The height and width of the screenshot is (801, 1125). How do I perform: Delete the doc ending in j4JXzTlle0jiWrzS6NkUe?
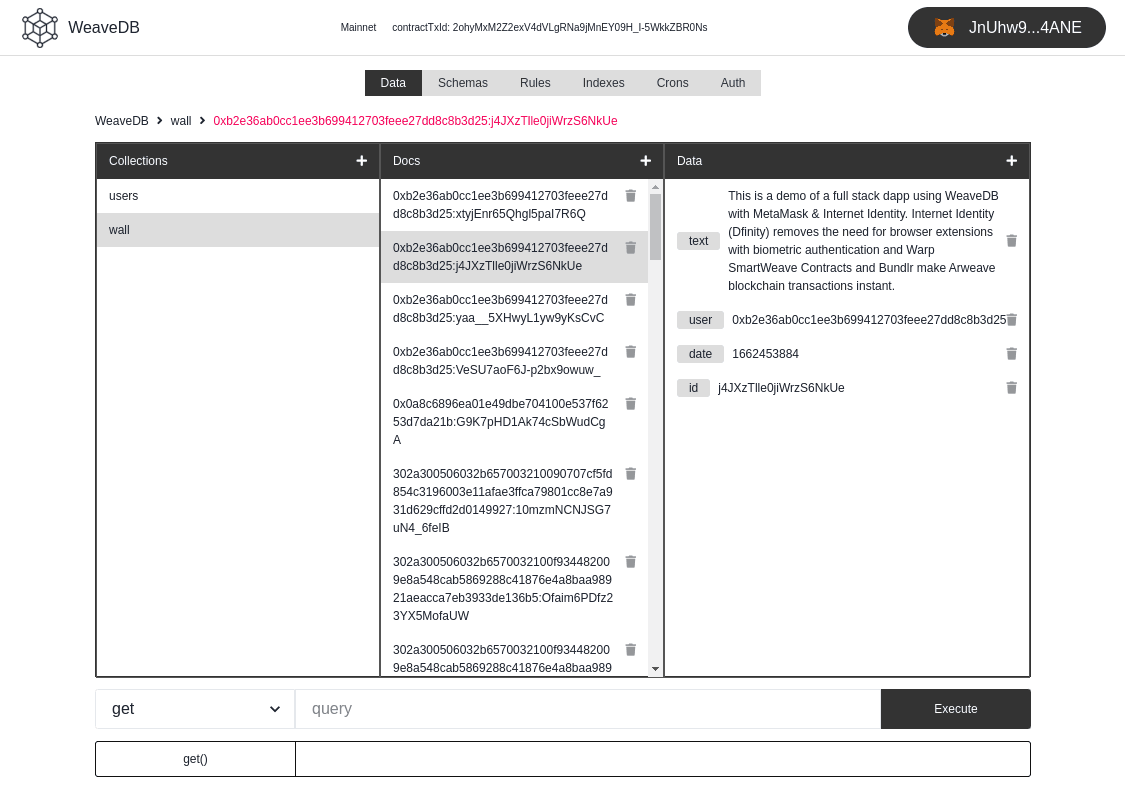coord(631,248)
